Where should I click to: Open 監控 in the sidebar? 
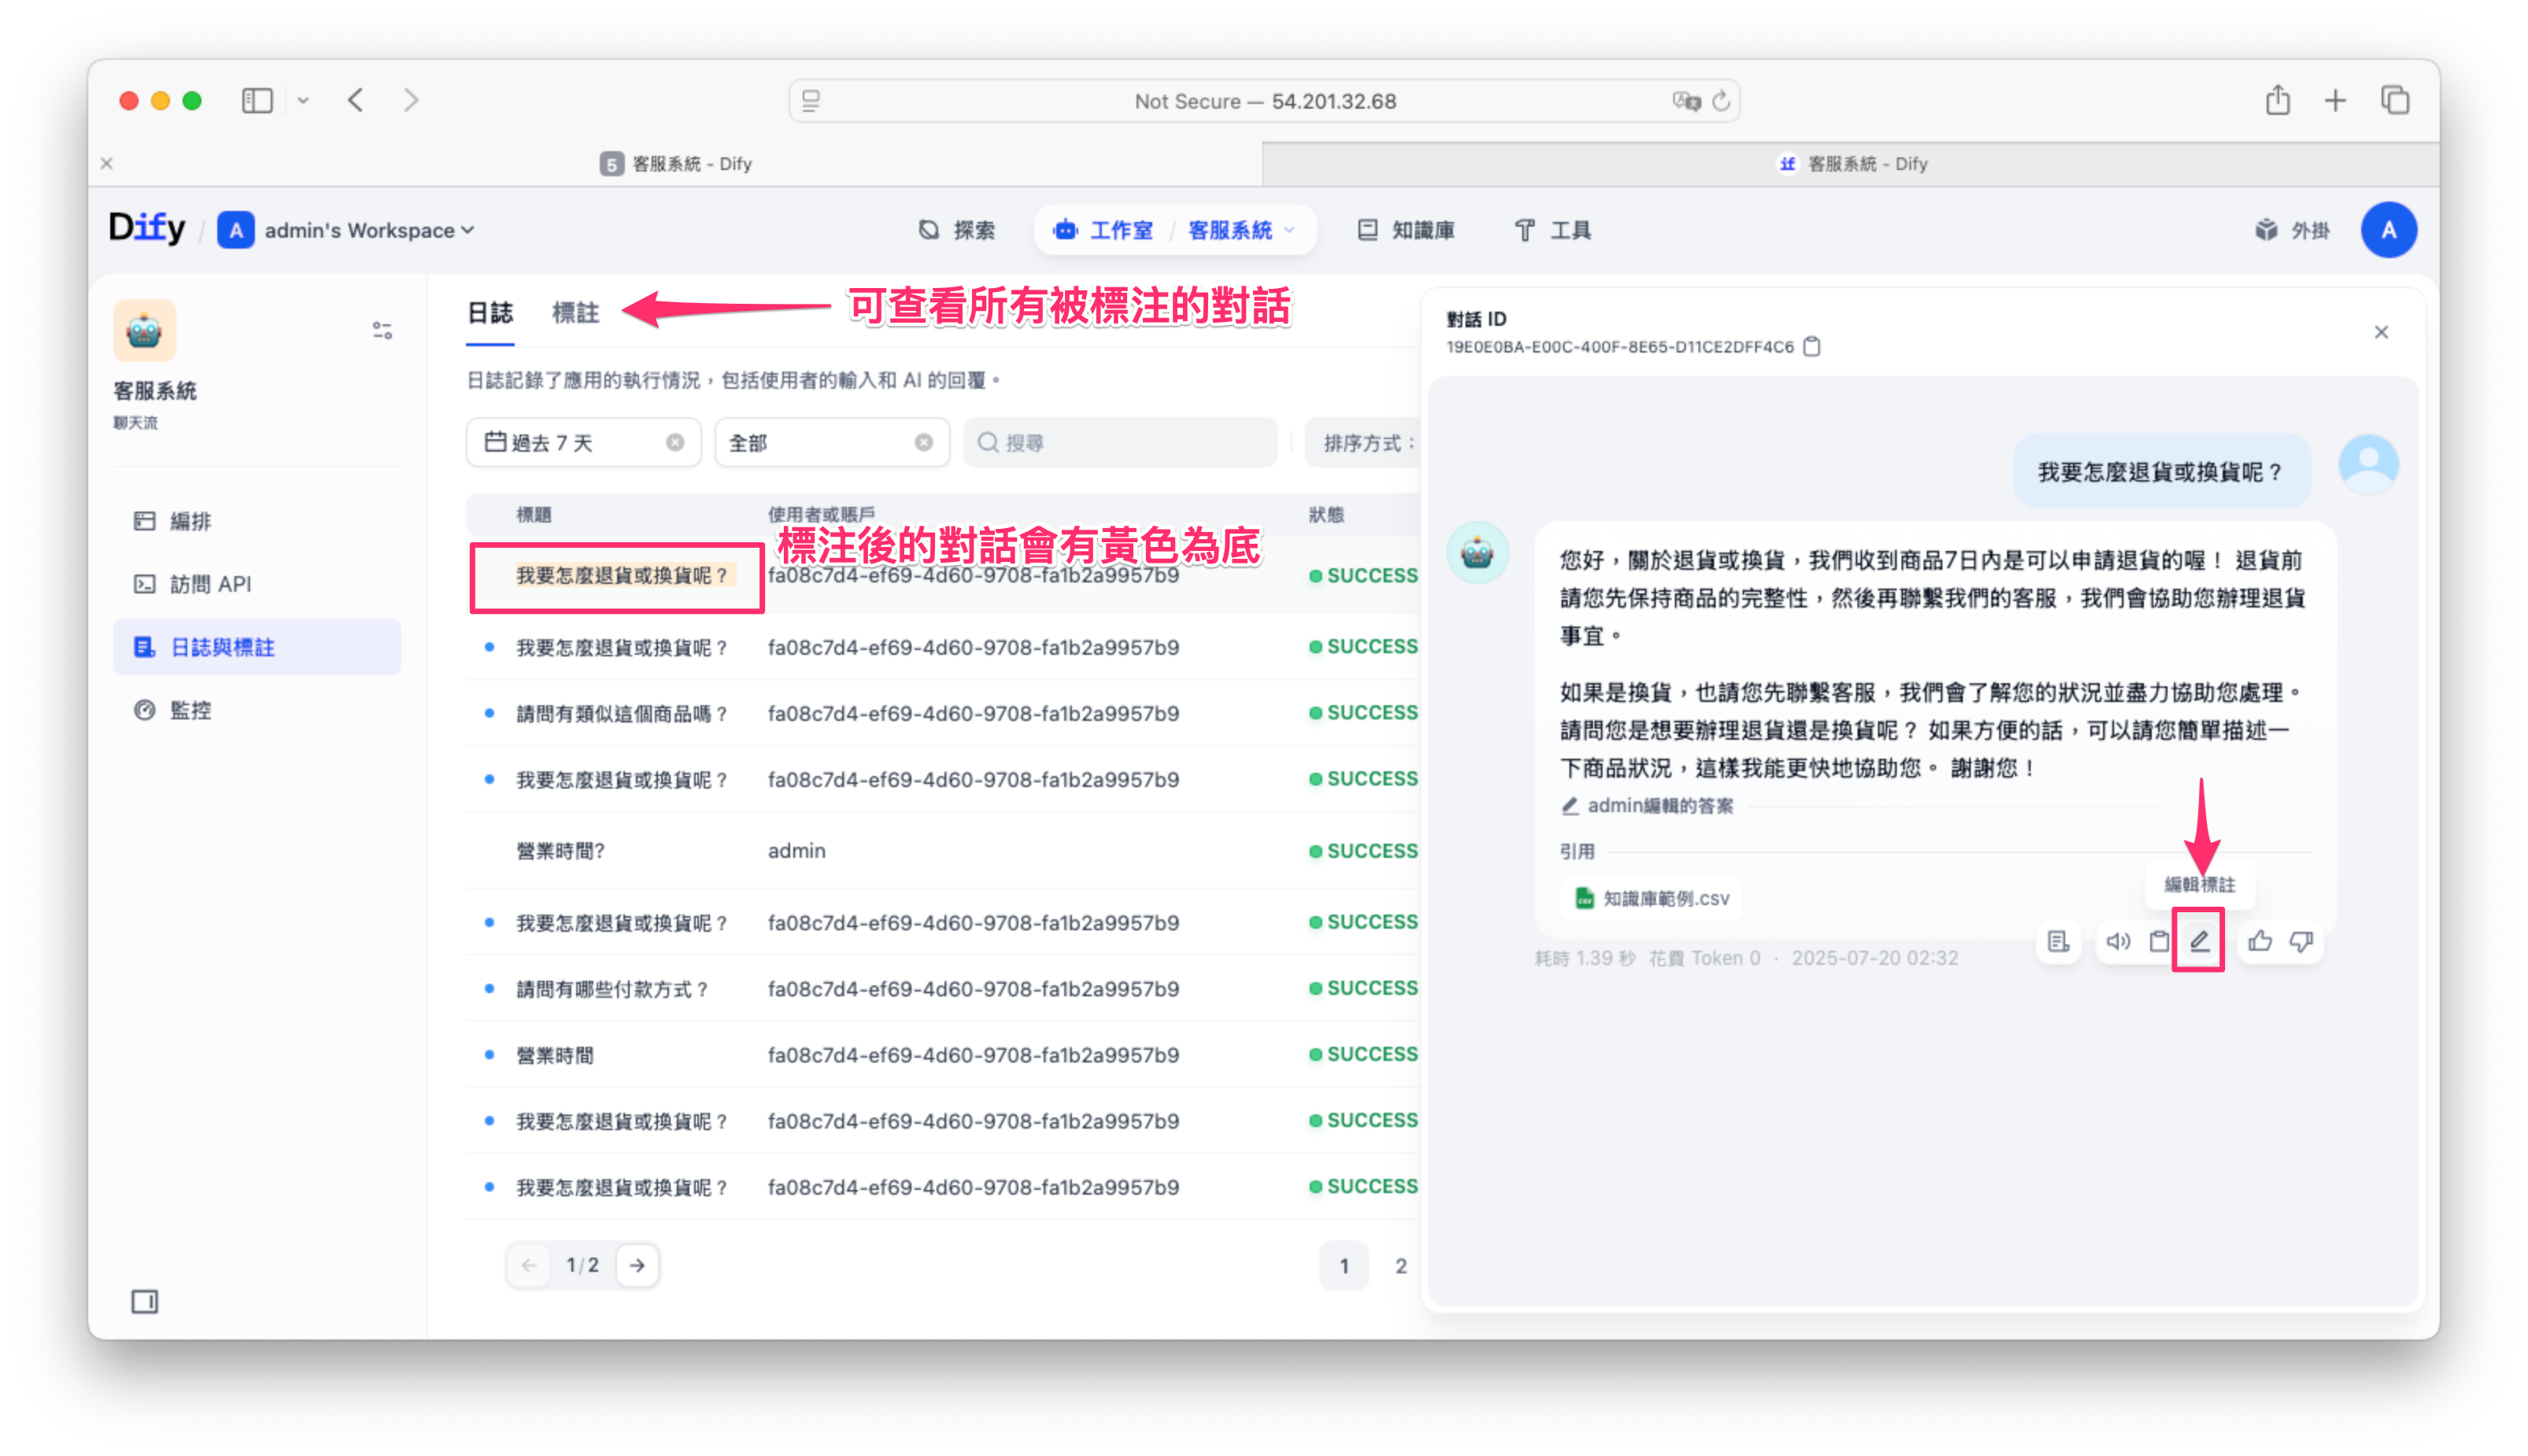click(x=190, y=709)
